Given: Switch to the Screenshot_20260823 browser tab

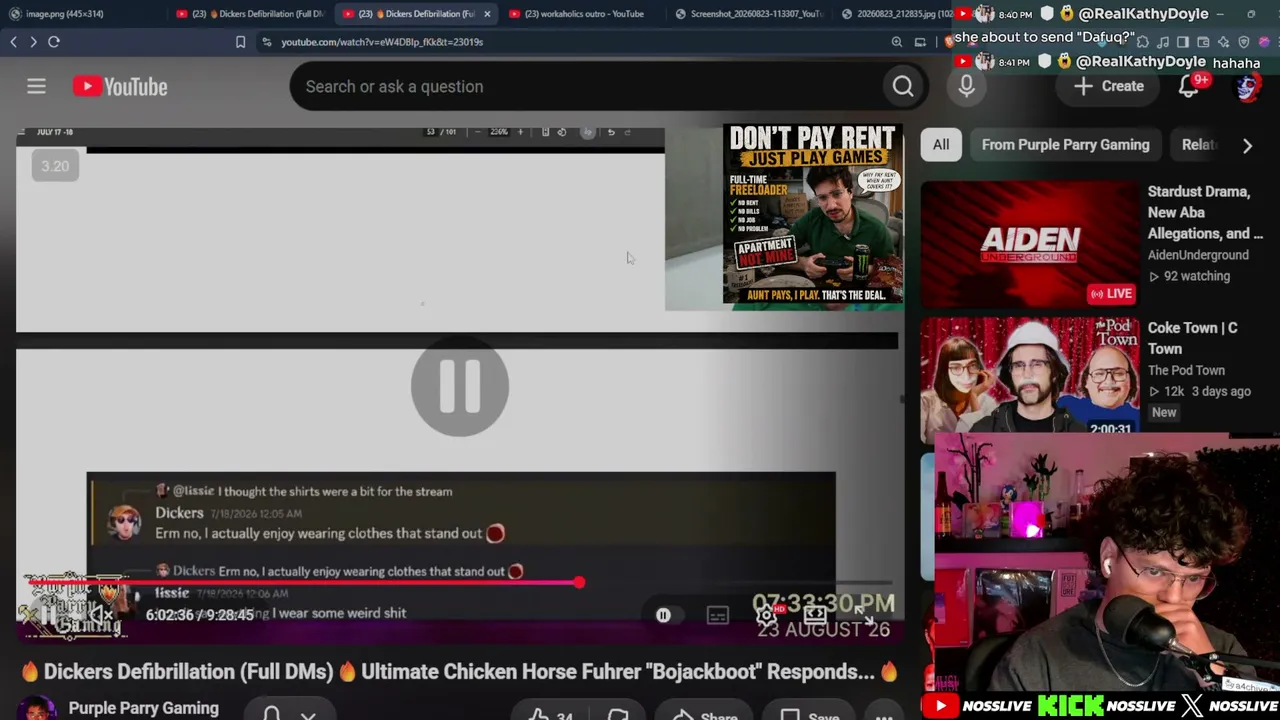Looking at the screenshot, I should point(748,14).
